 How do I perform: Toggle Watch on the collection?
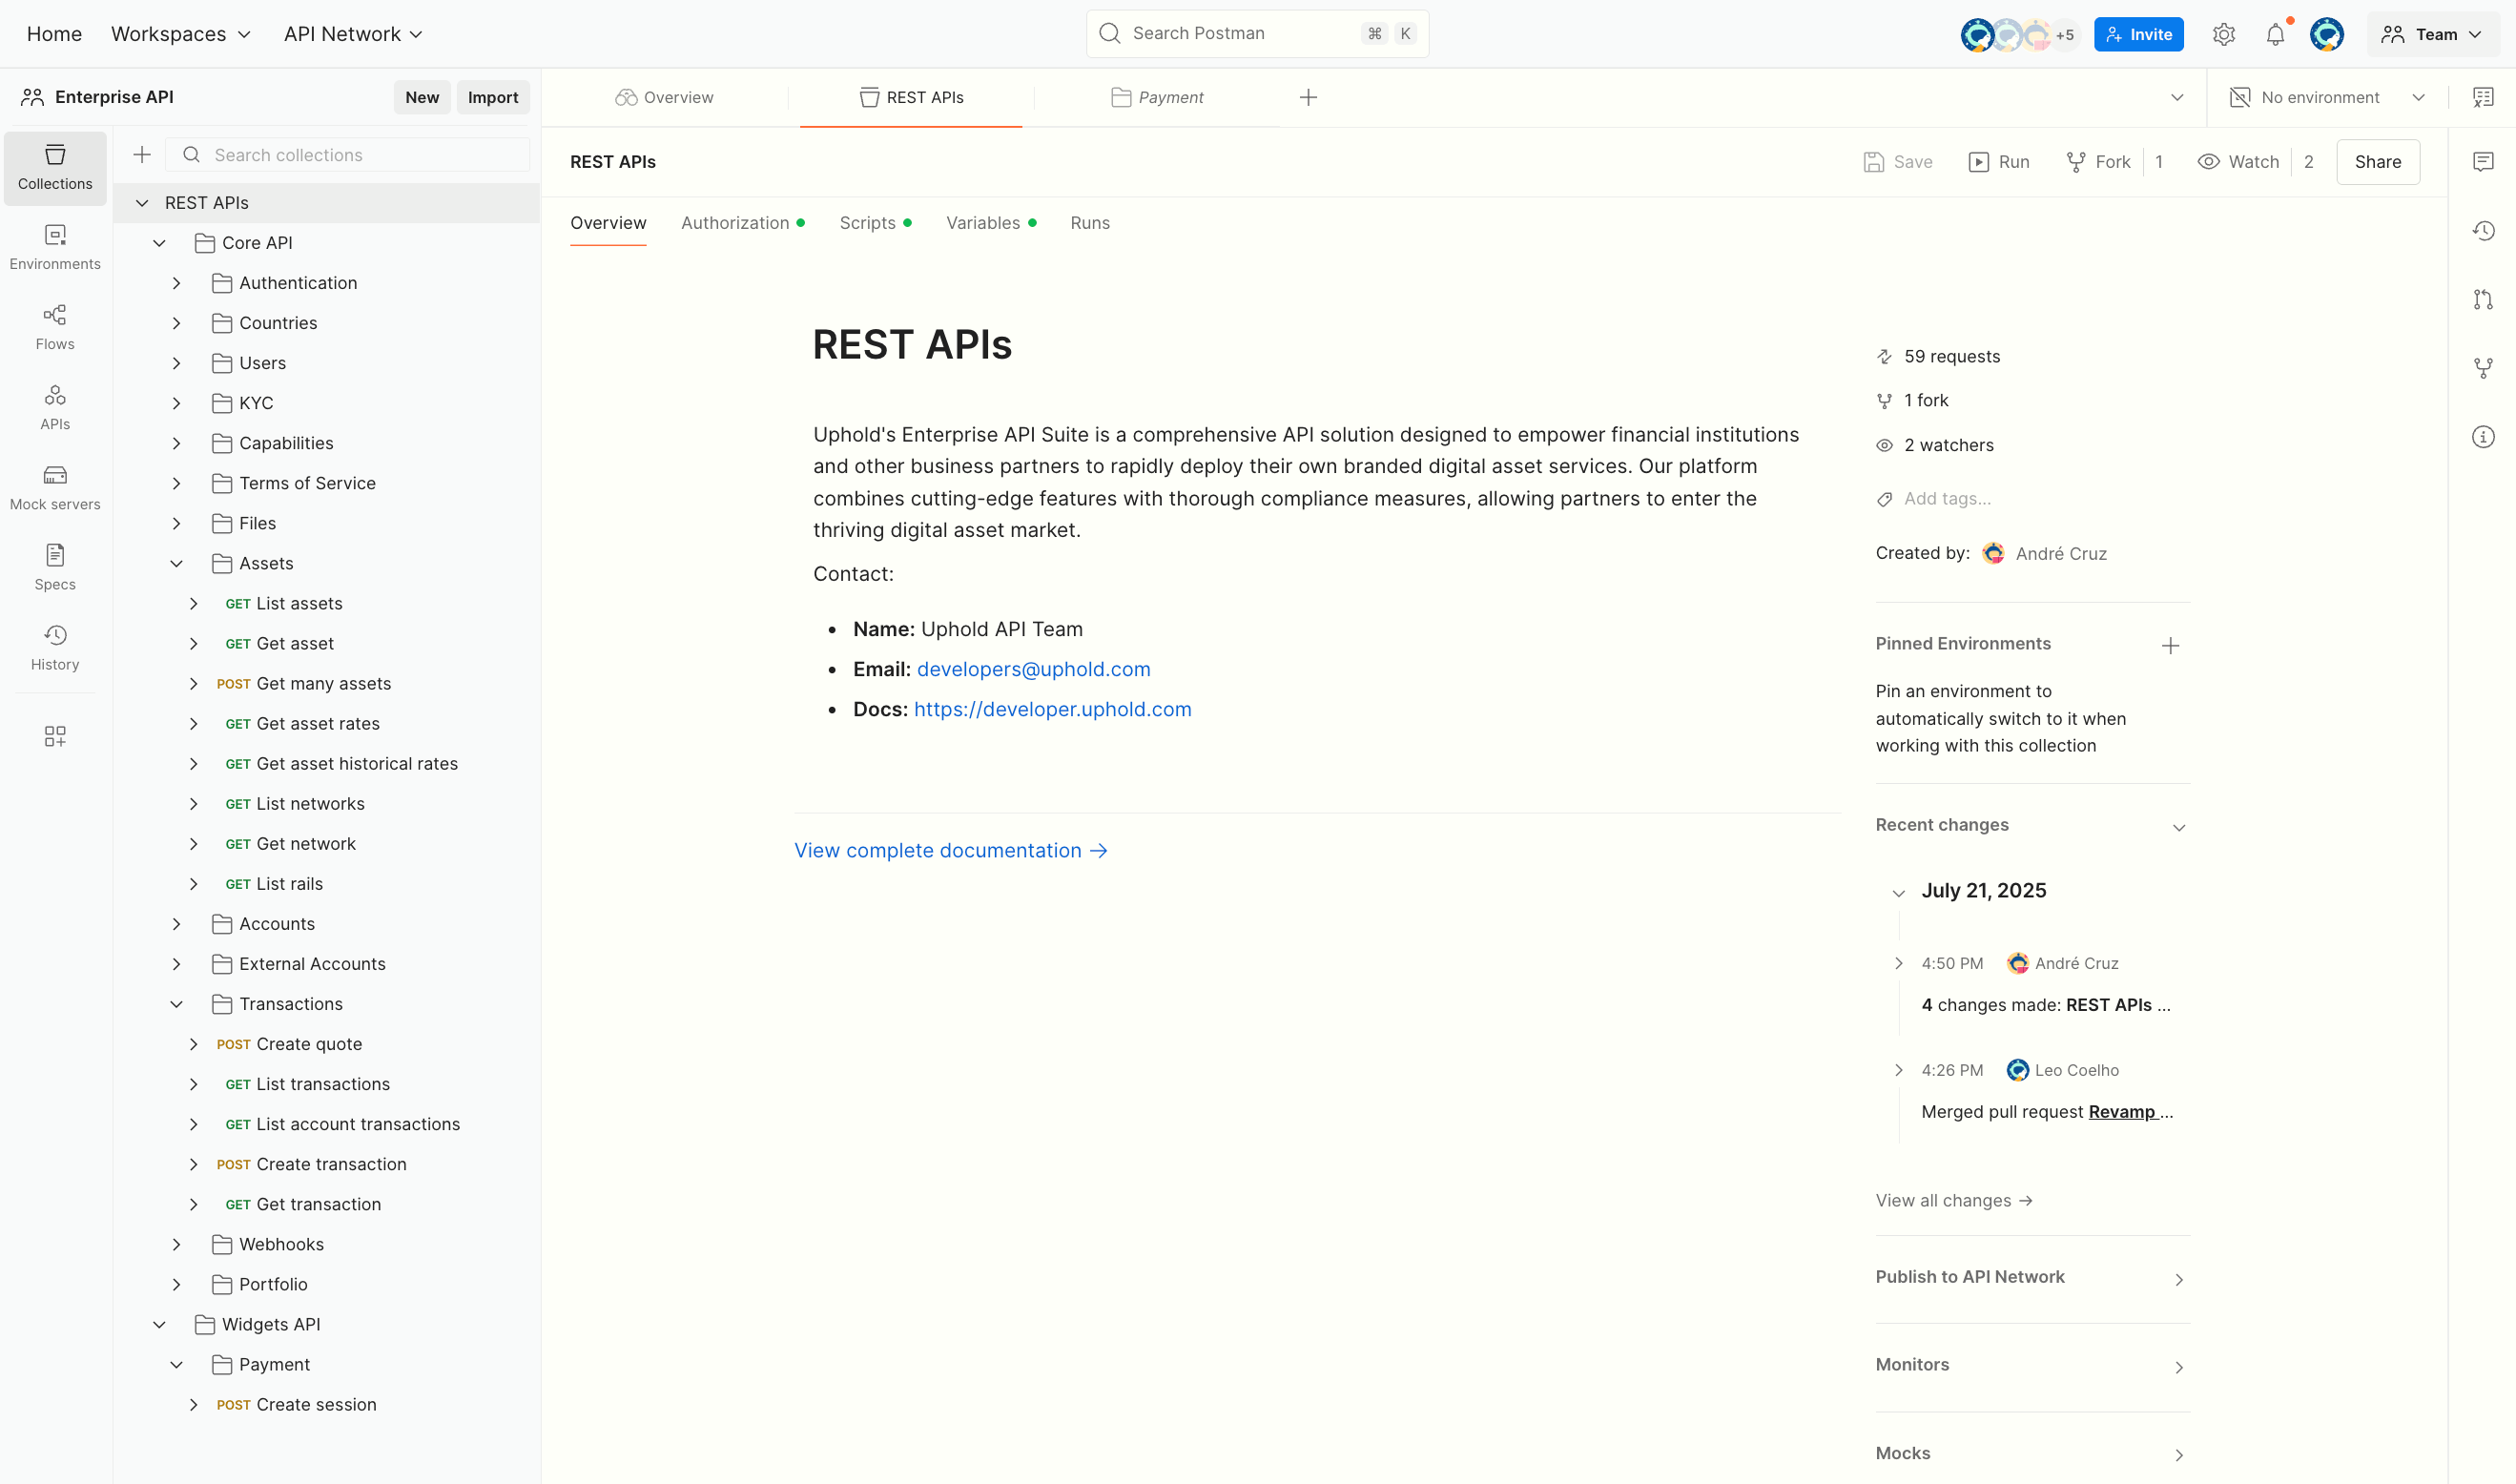coord(2238,162)
